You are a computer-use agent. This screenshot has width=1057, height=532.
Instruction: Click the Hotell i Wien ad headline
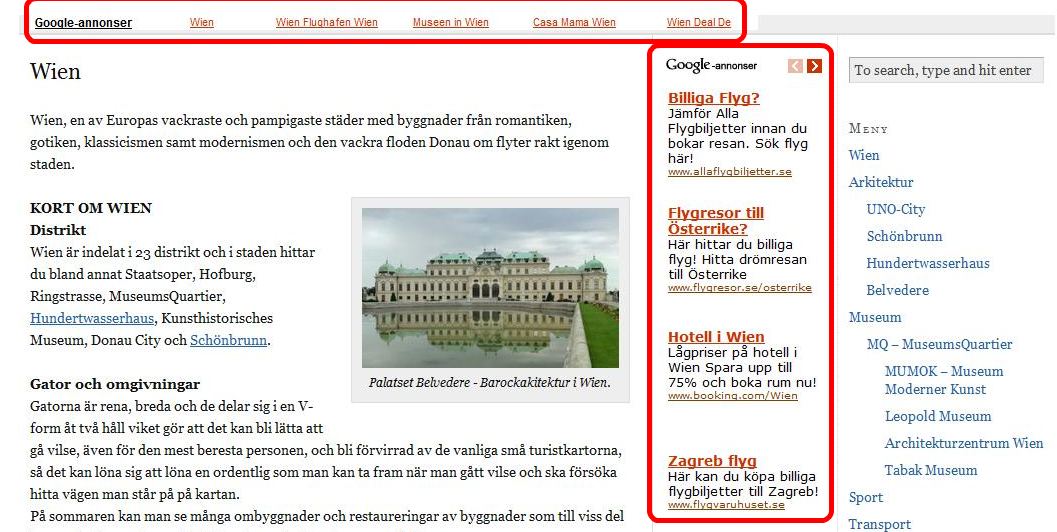(716, 336)
